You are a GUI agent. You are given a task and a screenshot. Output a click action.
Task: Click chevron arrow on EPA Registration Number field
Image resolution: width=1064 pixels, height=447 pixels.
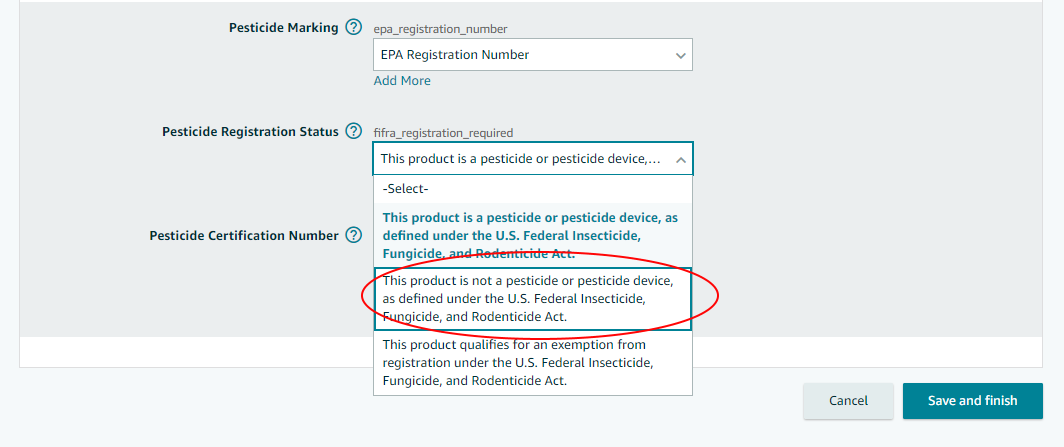pyautogui.click(x=680, y=55)
